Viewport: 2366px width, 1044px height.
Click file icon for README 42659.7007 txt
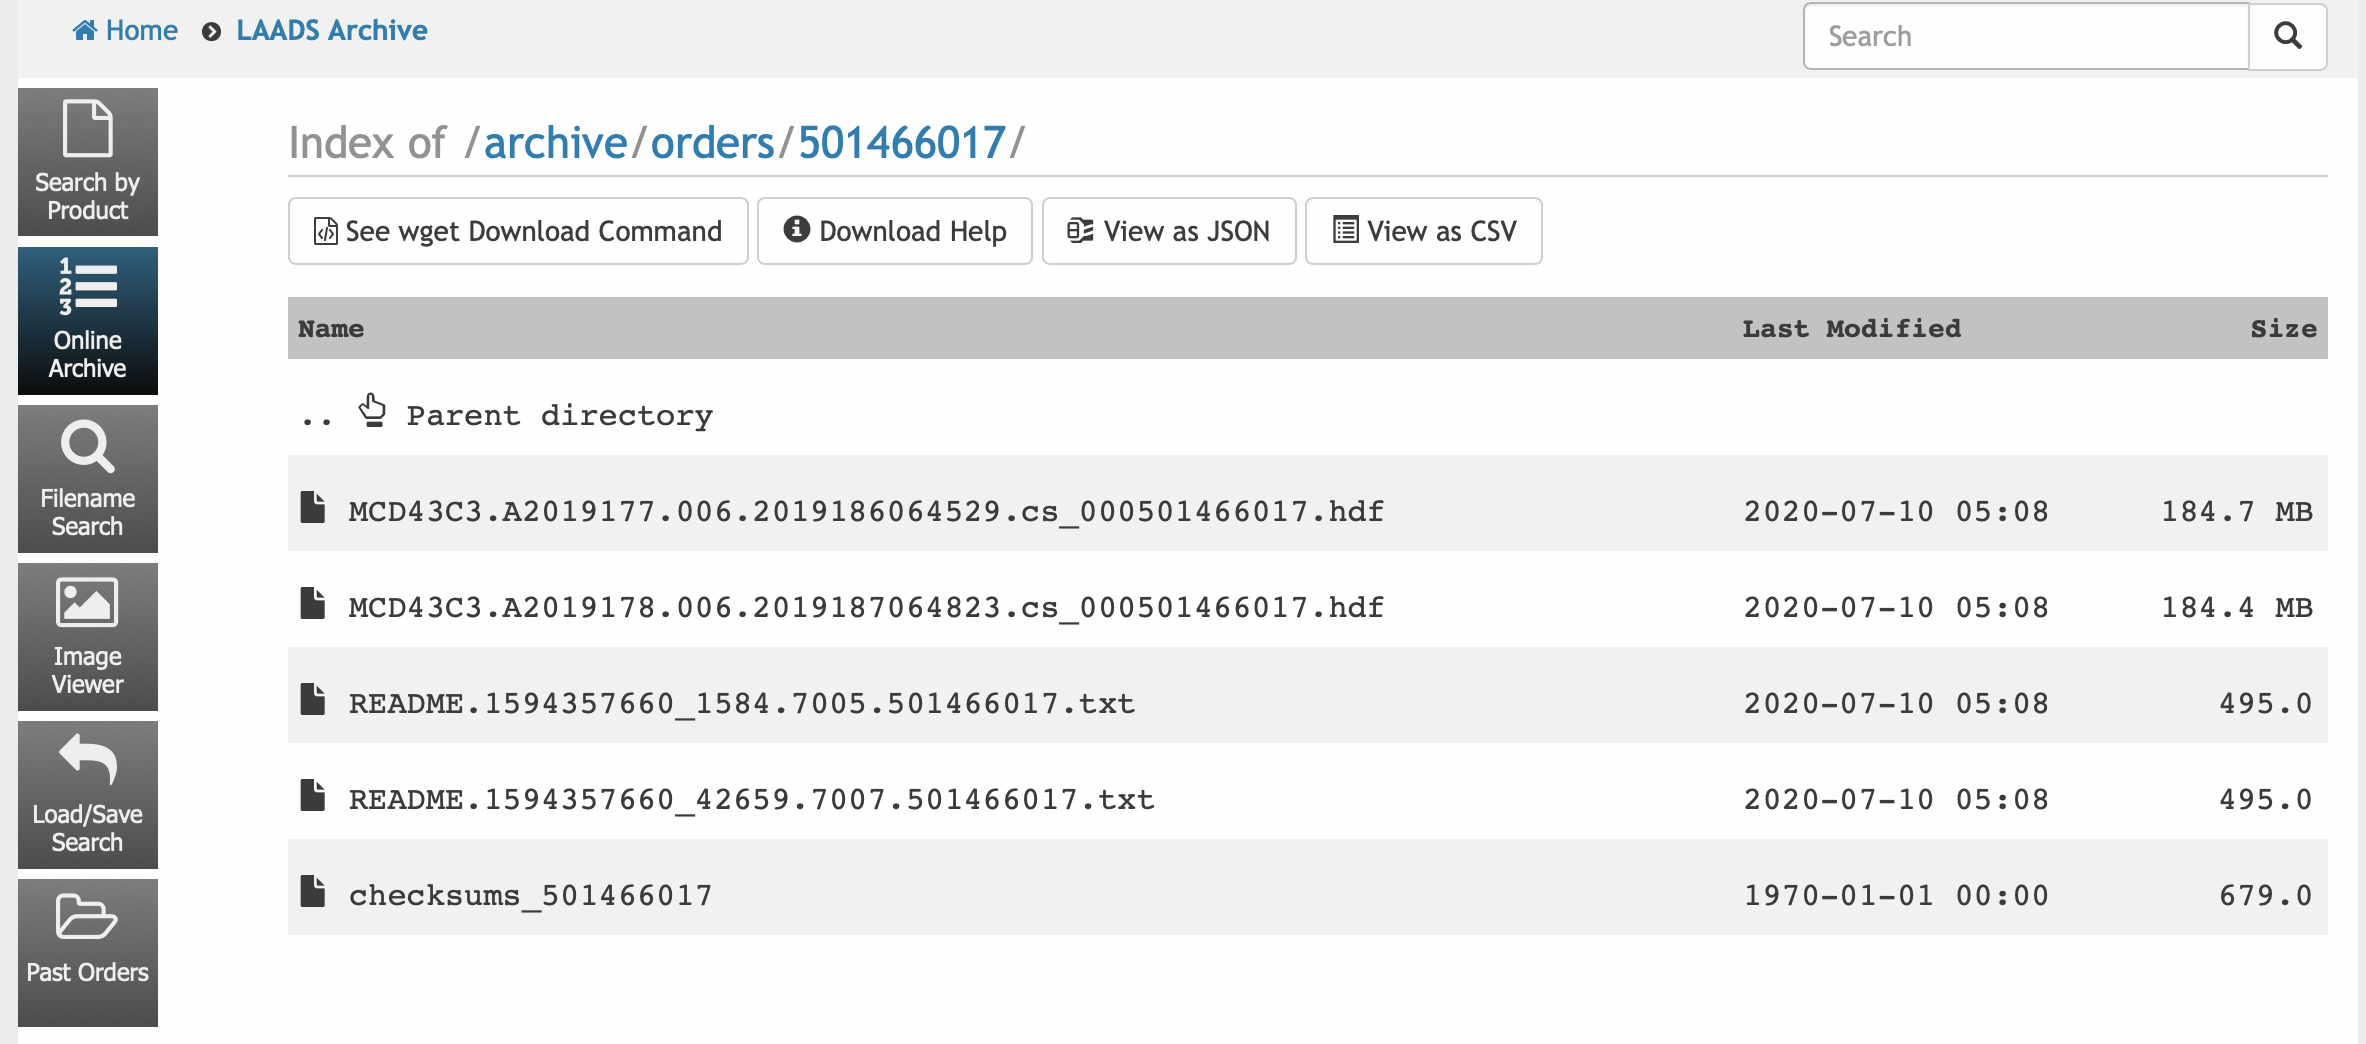313,795
